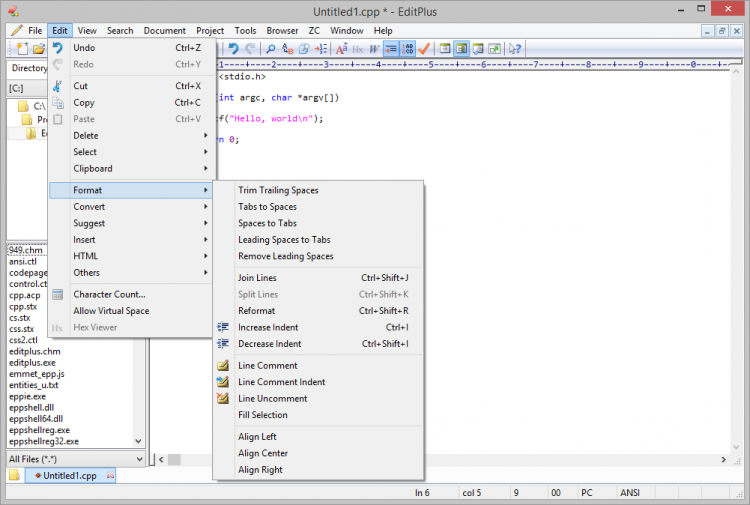Toggle Allow Virtual Space option
Viewport: 750px width, 505px height.
pyautogui.click(x=110, y=311)
